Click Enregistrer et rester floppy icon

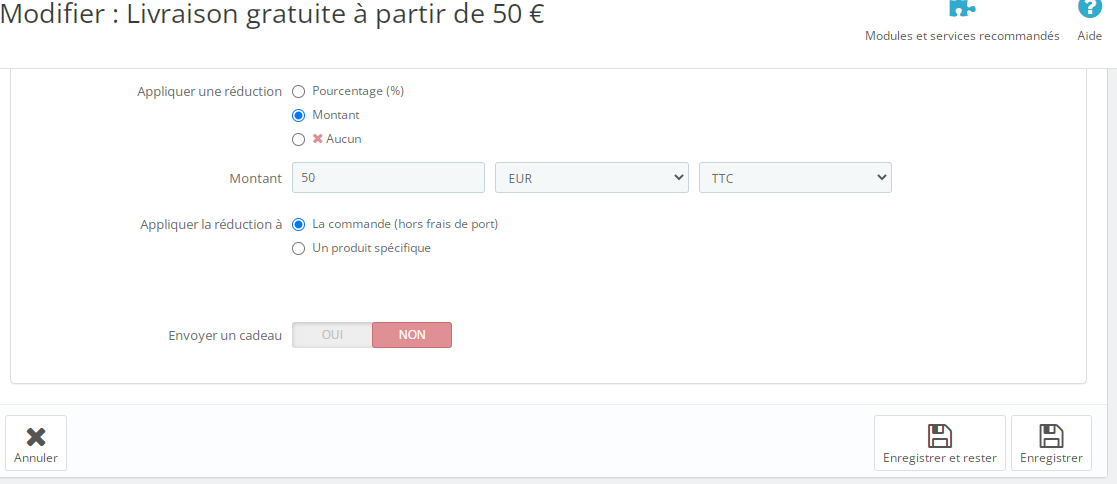[x=940, y=436]
